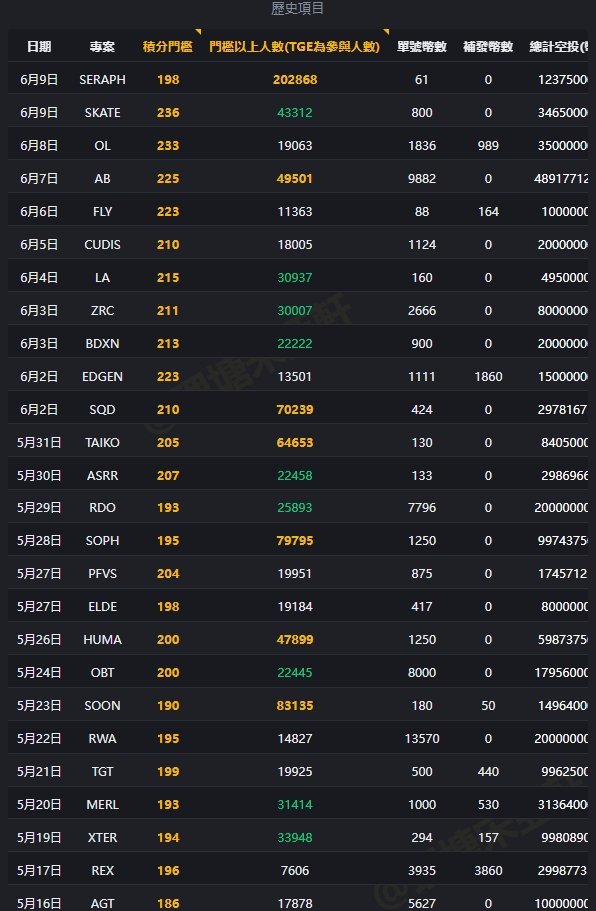Select the 202868 participant count cell
This screenshot has width=596, height=911.
pos(295,80)
